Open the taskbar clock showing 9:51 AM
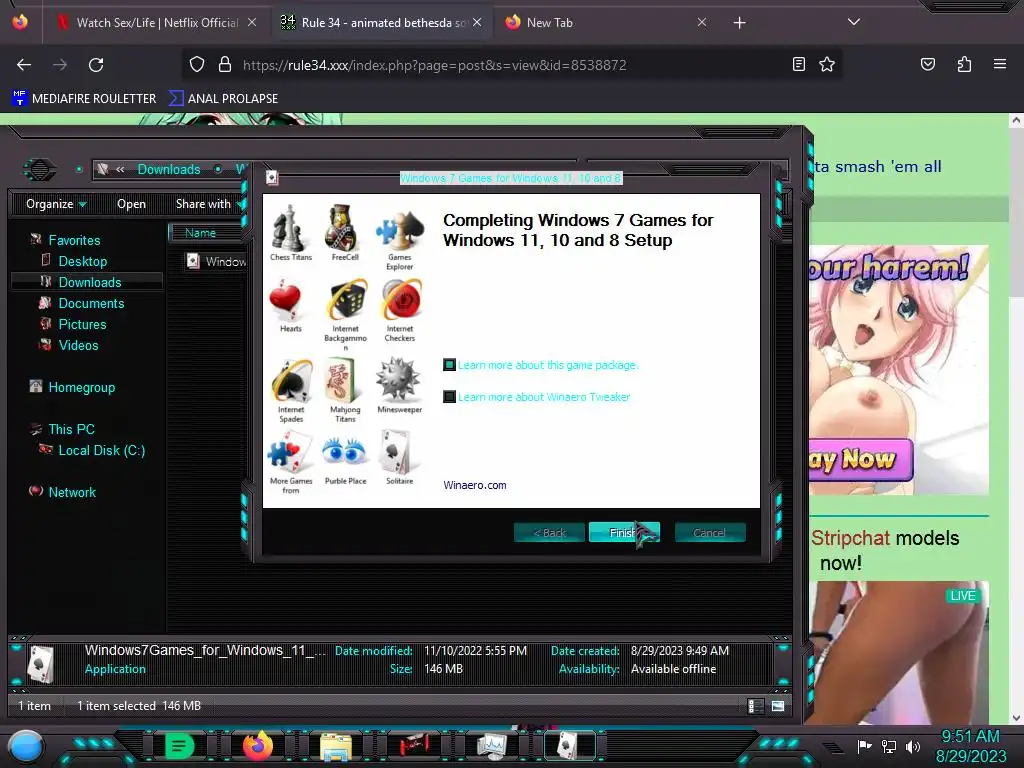This screenshot has width=1024, height=768. tap(970, 746)
